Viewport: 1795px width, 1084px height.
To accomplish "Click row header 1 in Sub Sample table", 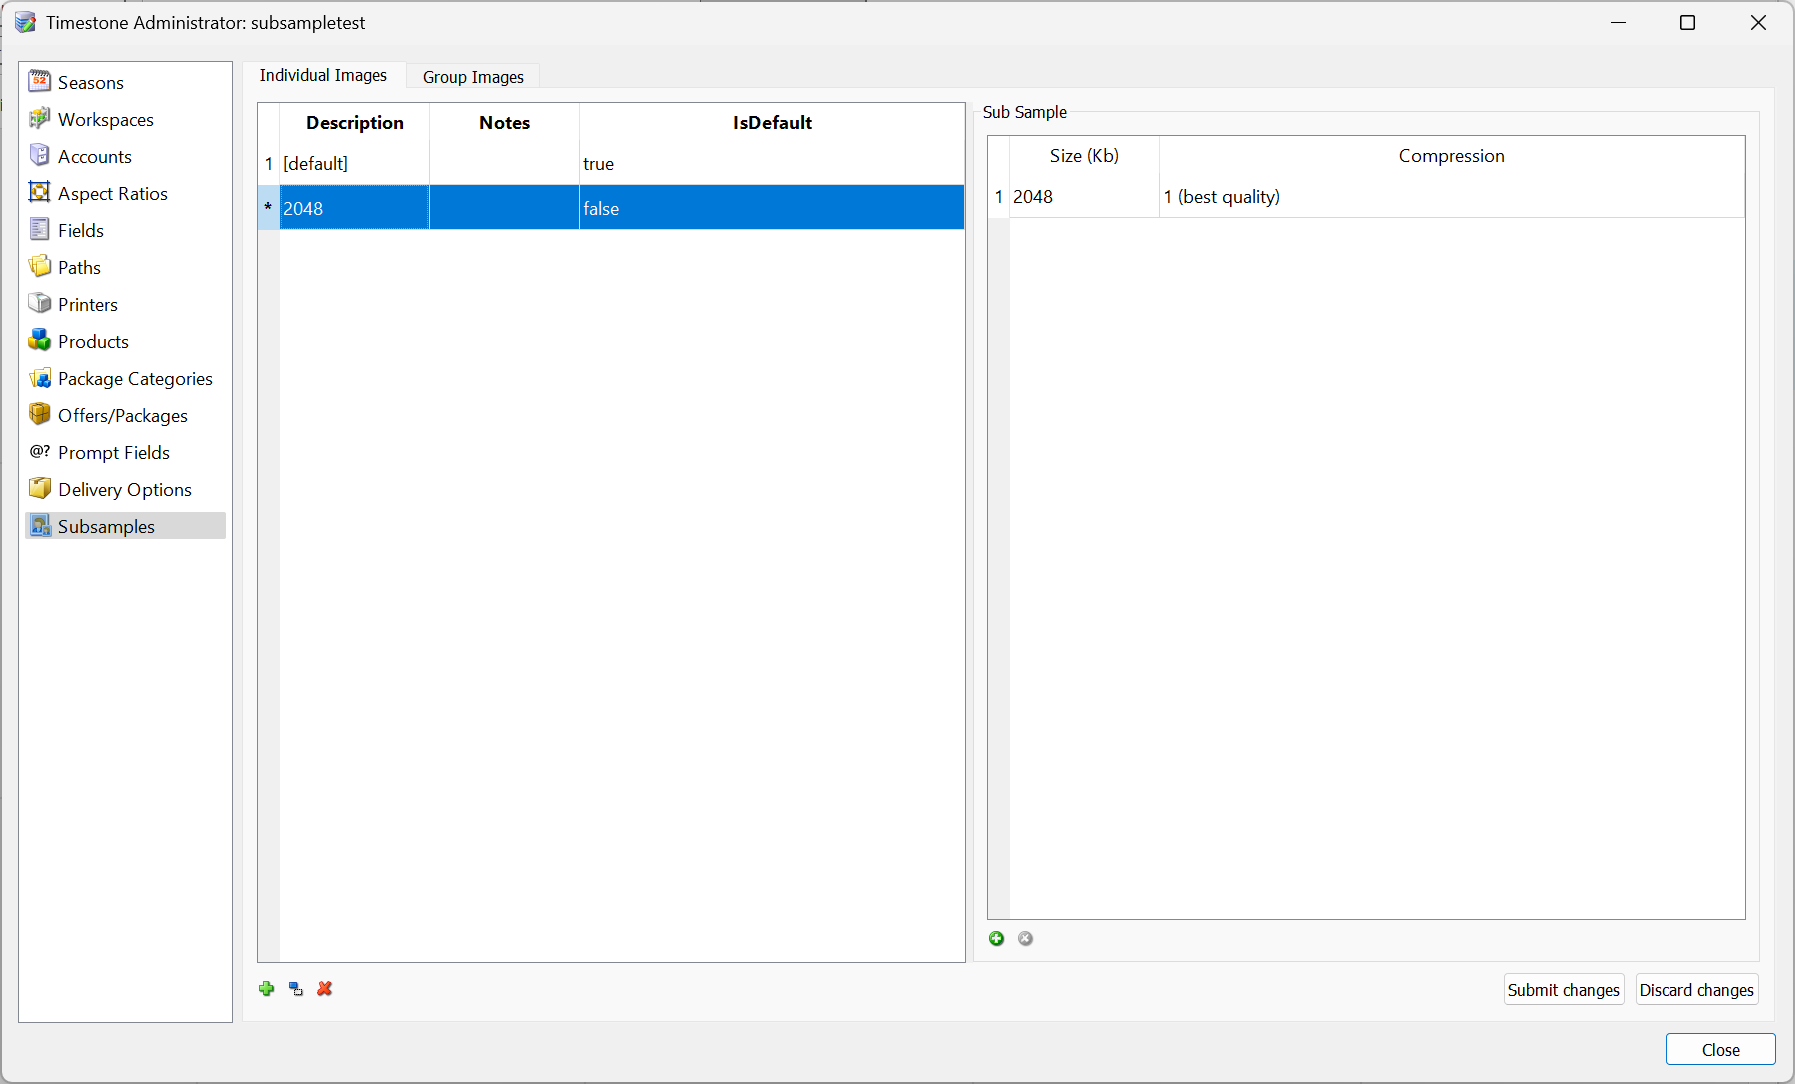I will tap(998, 197).
